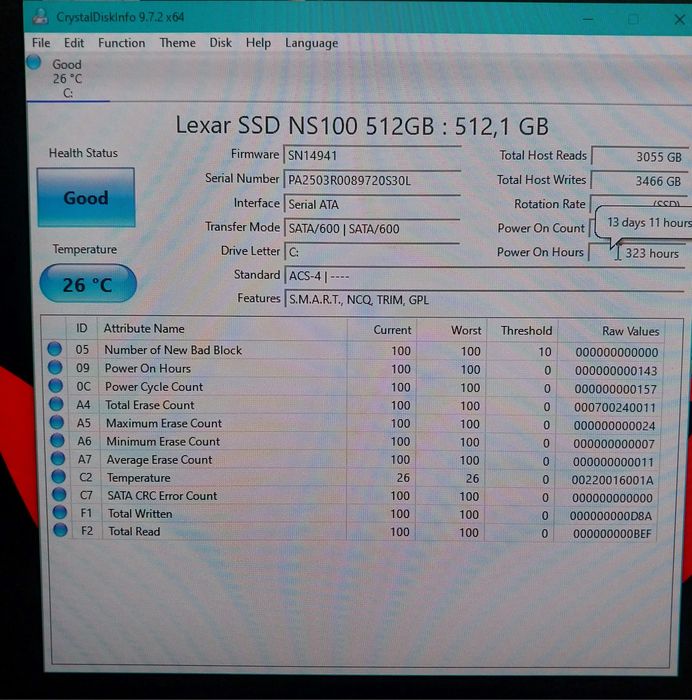The width and height of the screenshot is (692, 700).
Task: Select the Total Erase Count attribute
Action: tap(150, 405)
